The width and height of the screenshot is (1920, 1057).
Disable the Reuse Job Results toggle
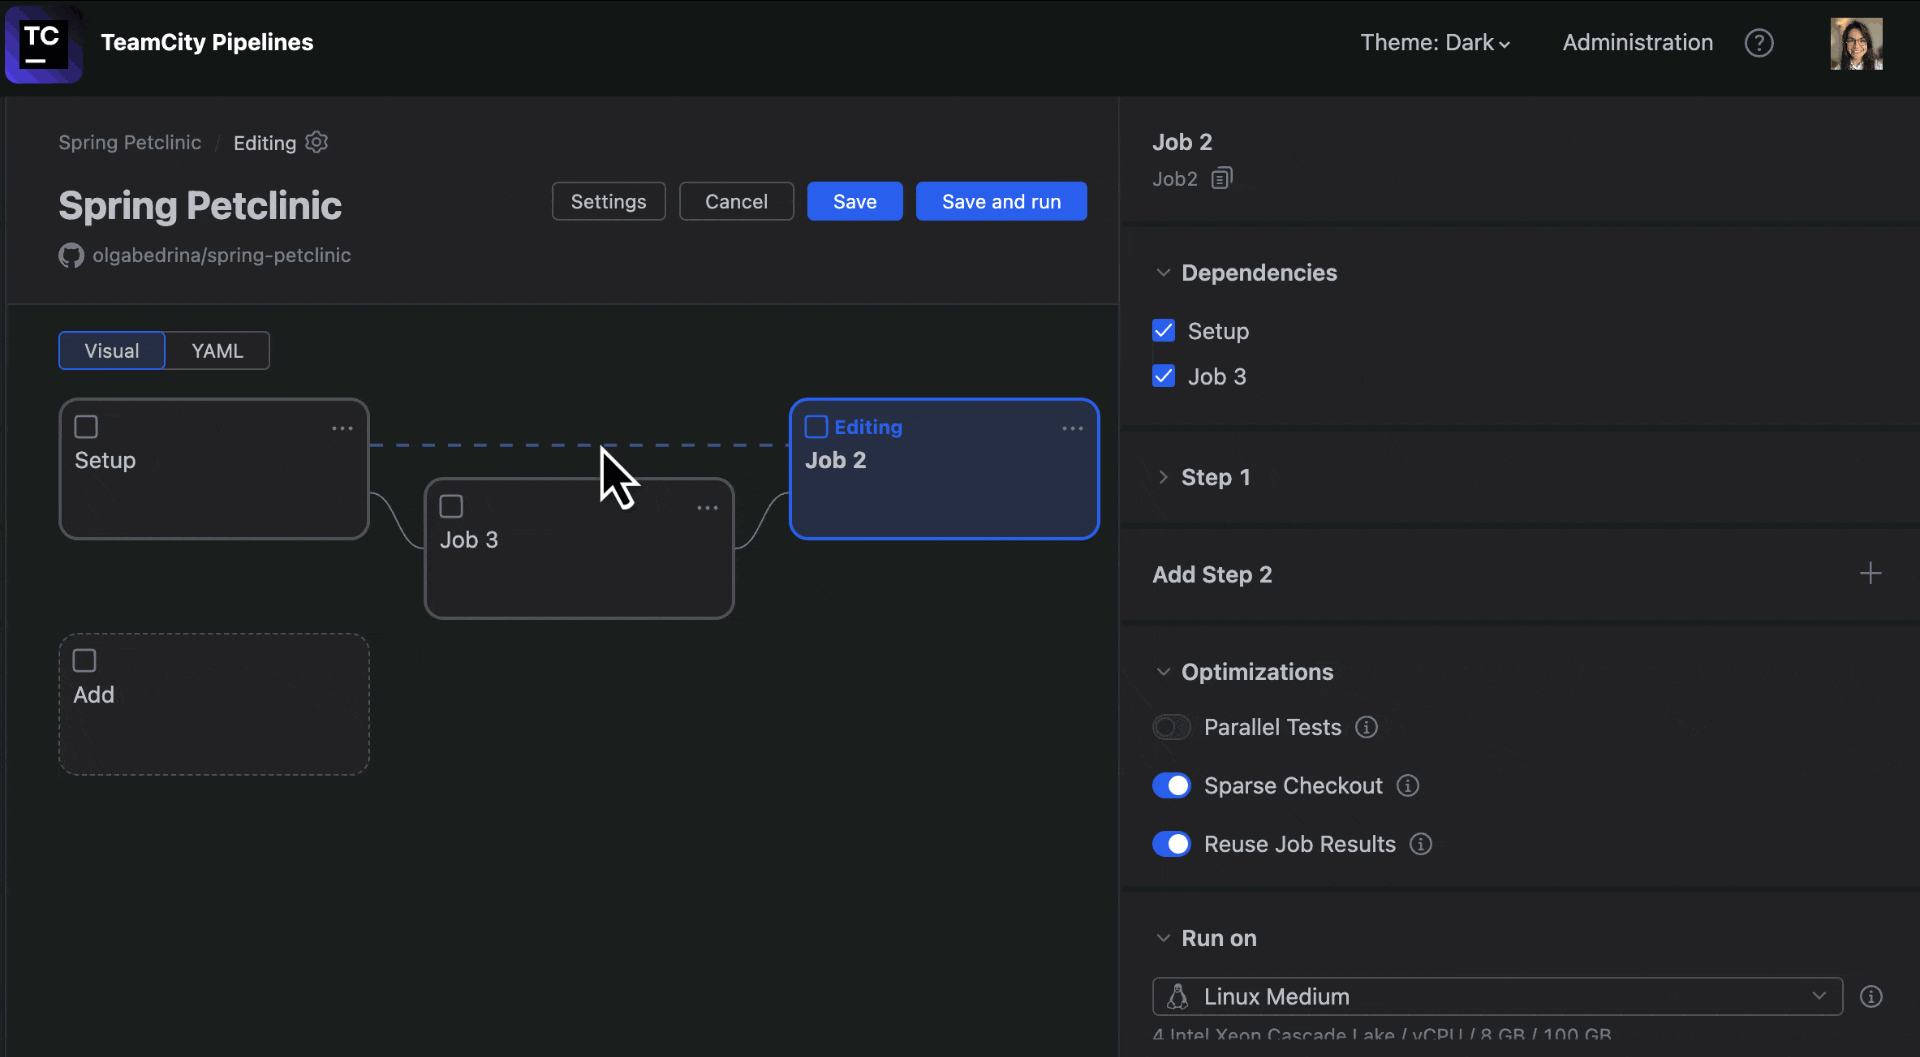[x=1171, y=844]
